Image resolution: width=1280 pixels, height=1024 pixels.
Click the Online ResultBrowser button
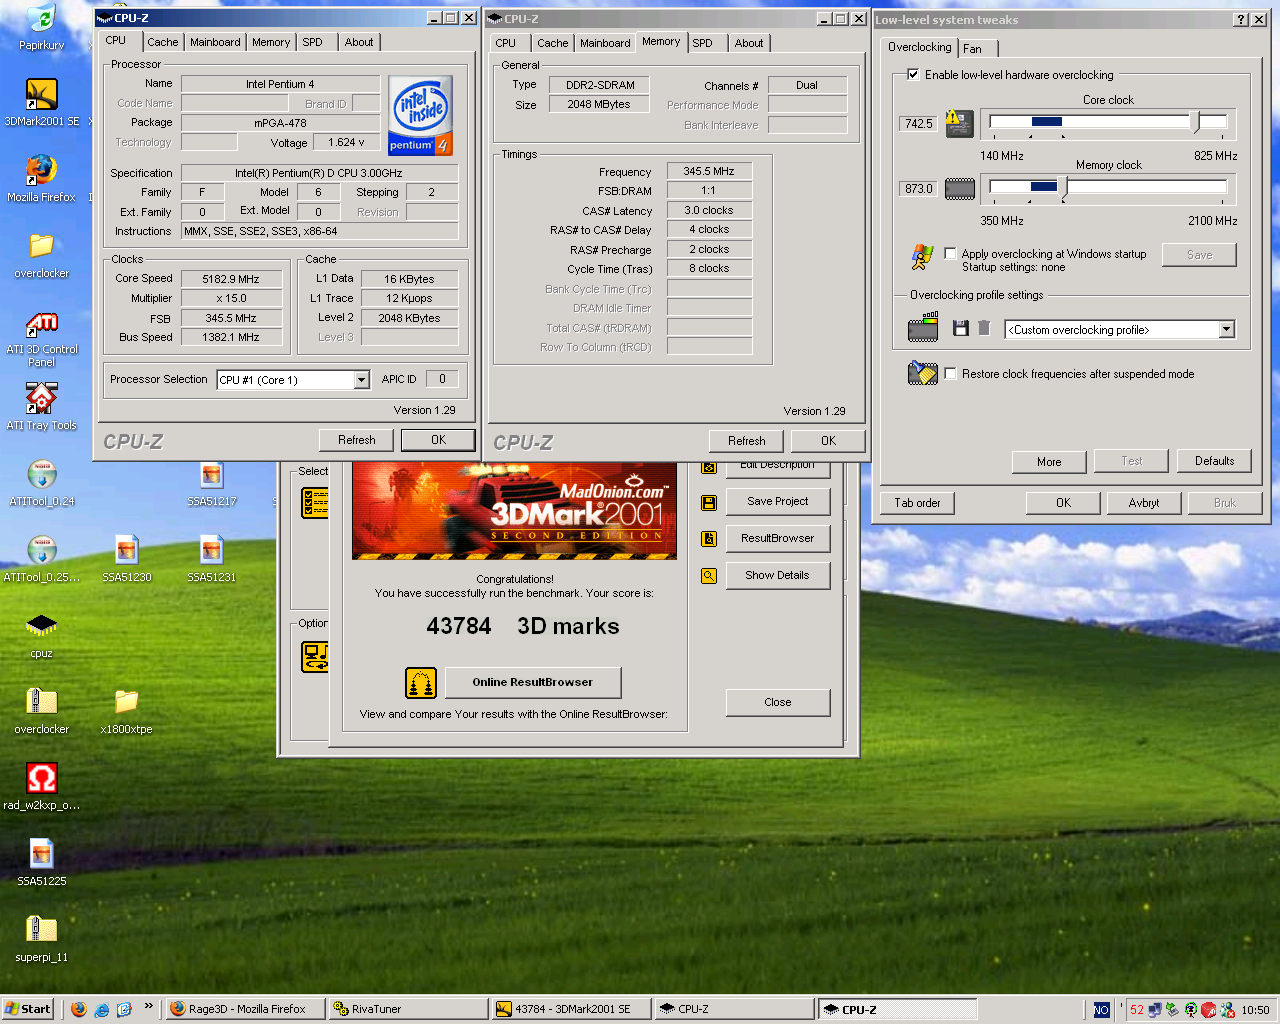(532, 682)
